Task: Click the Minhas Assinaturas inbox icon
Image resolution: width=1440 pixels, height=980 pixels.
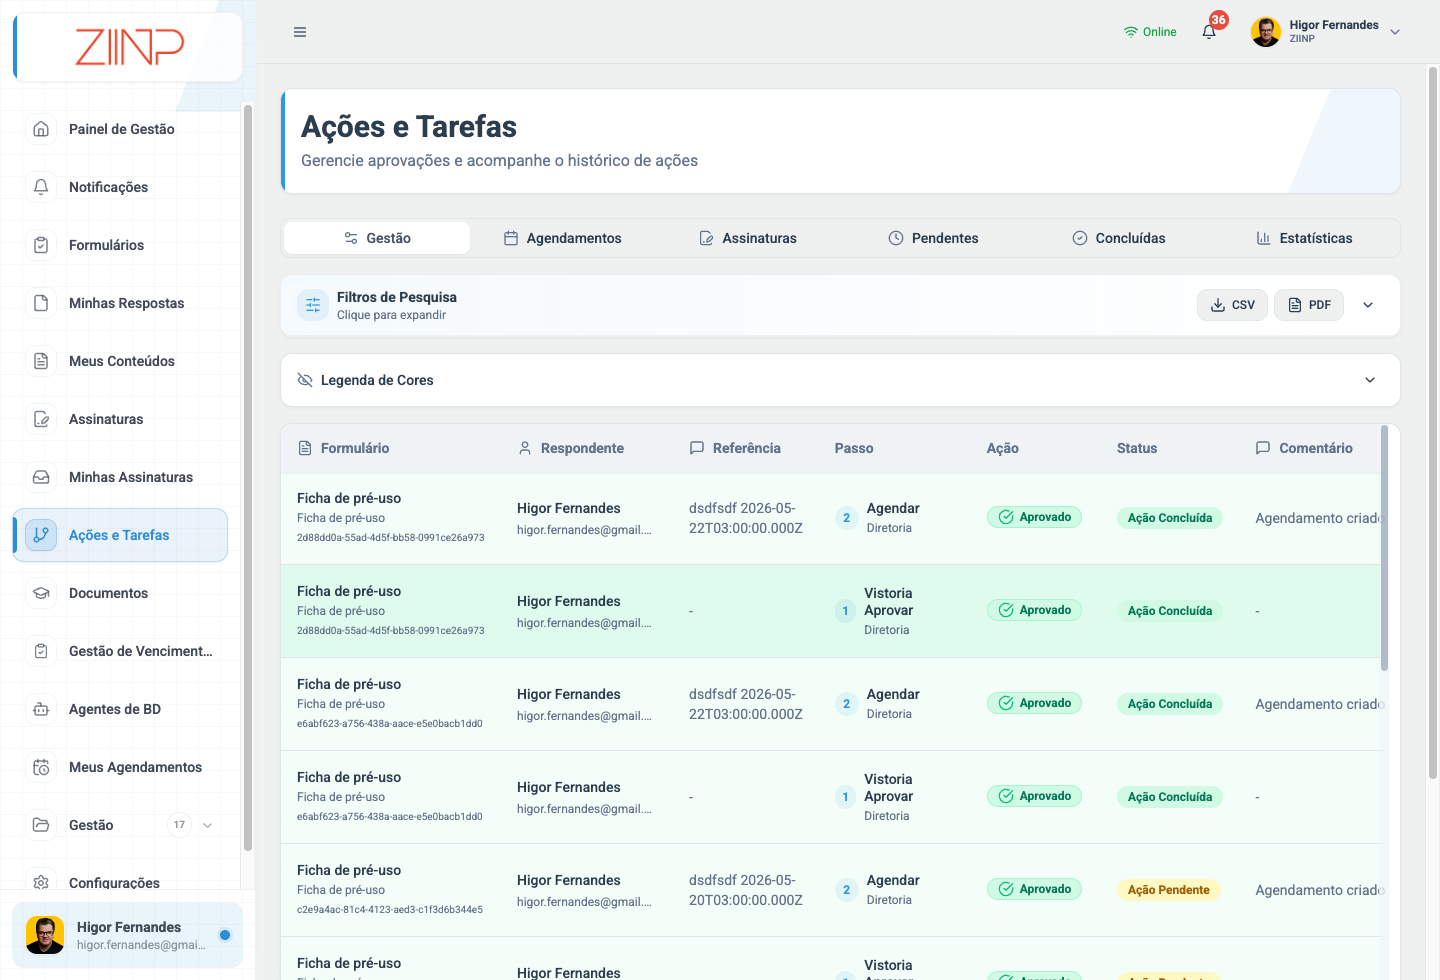Action: (41, 477)
